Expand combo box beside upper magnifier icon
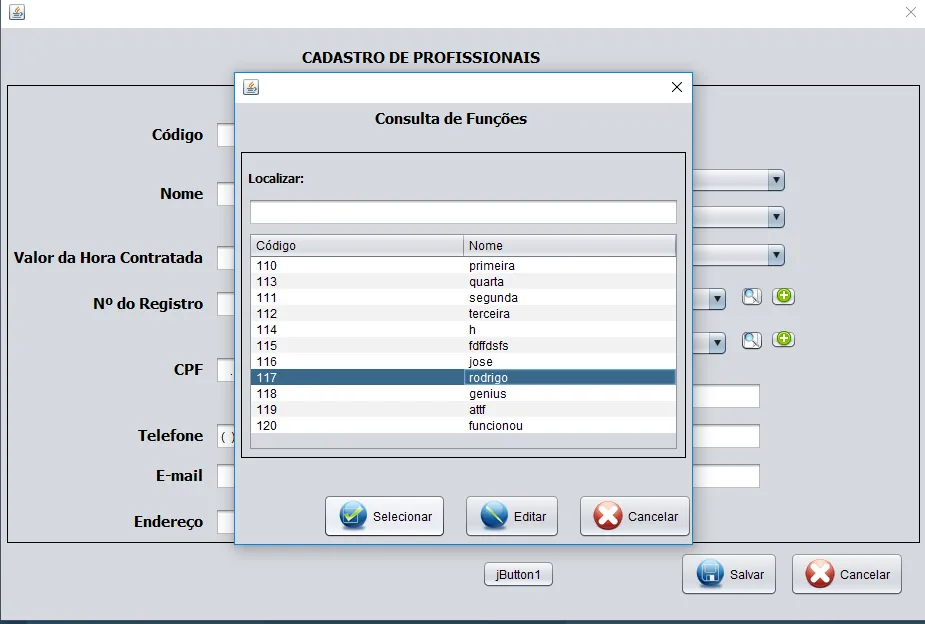Screen dimensions: 925x624 click(717, 298)
